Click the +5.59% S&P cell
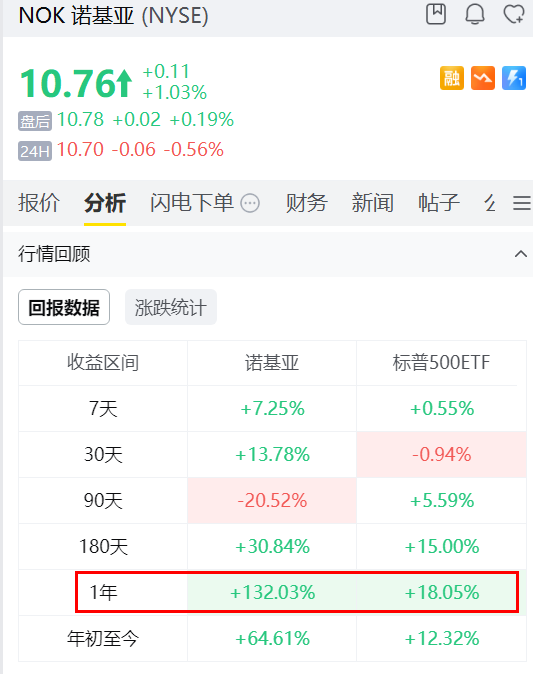Image resolution: width=533 pixels, height=674 pixels. (x=442, y=500)
